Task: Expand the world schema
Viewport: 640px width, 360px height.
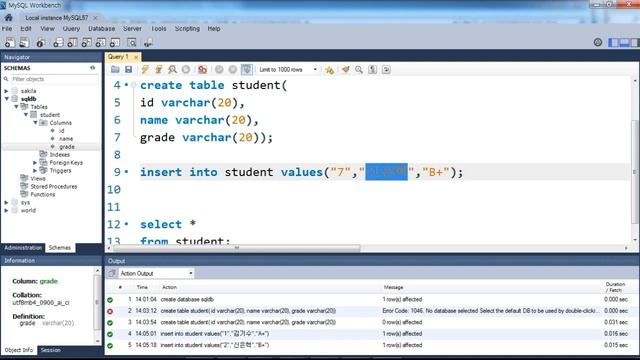Action: 6,211
